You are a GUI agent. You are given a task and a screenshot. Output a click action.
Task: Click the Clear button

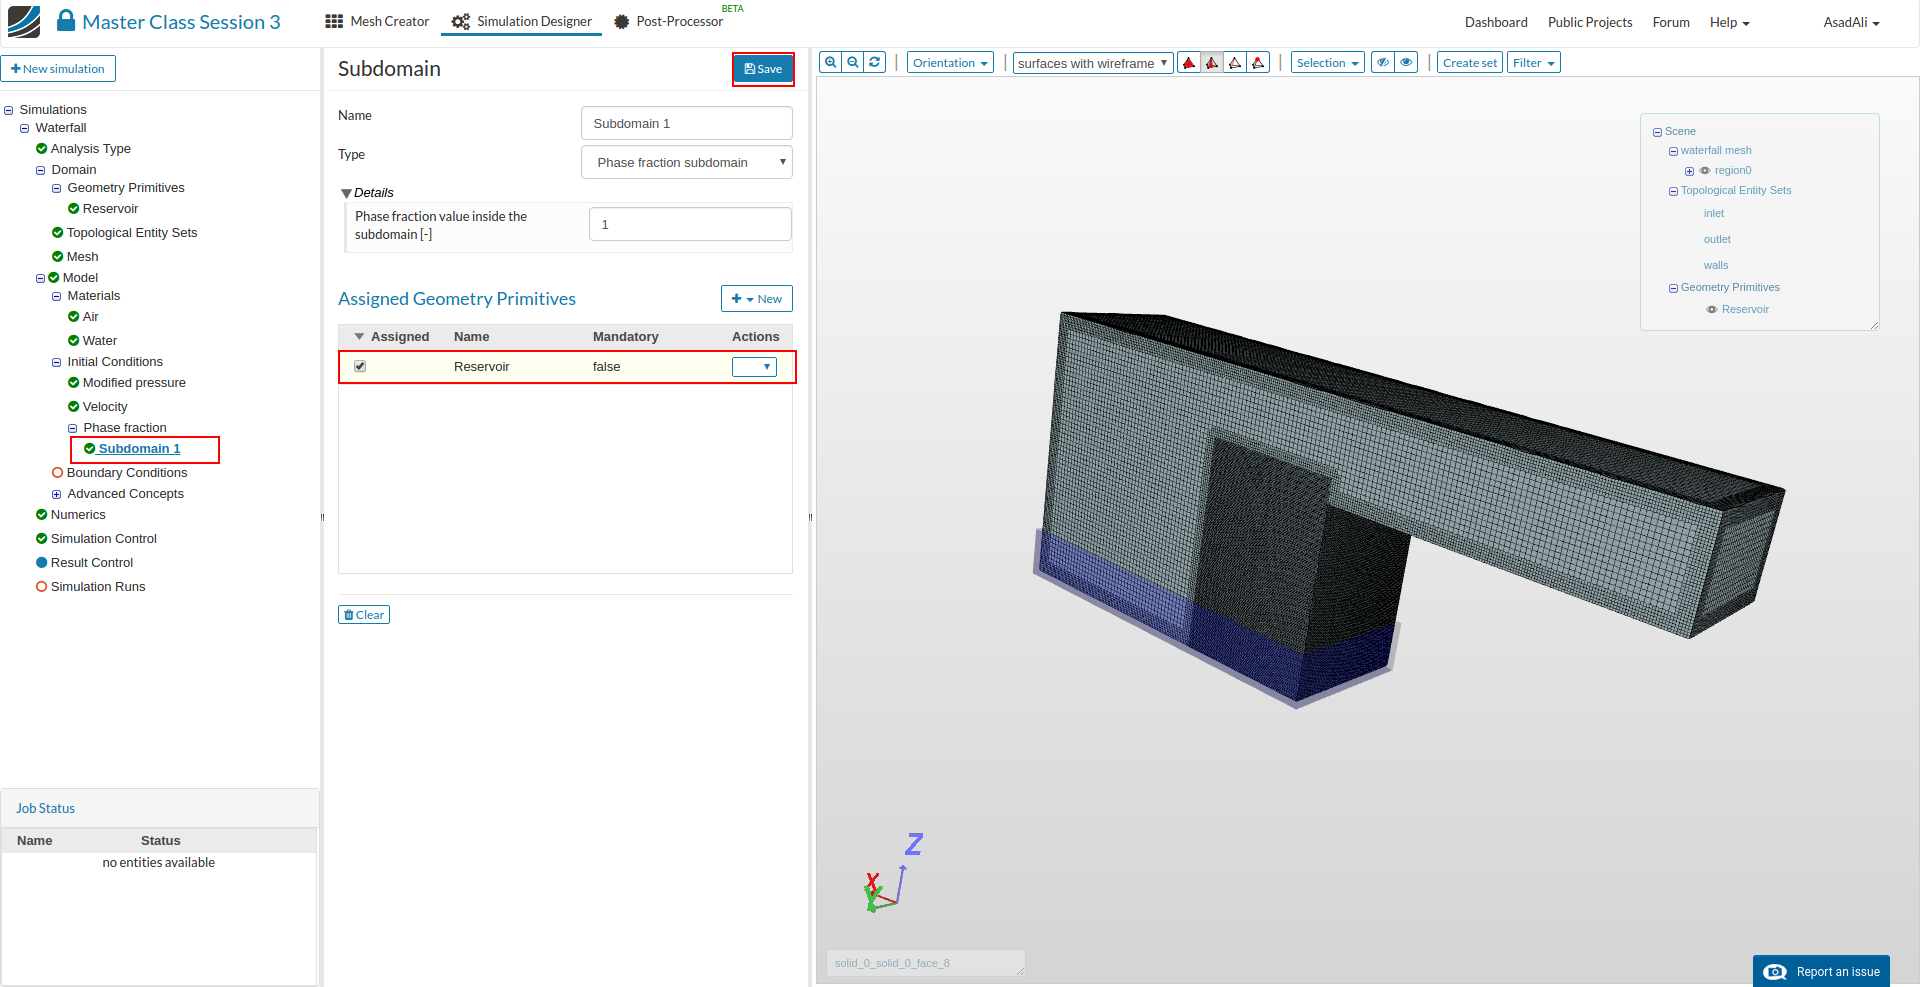click(364, 615)
